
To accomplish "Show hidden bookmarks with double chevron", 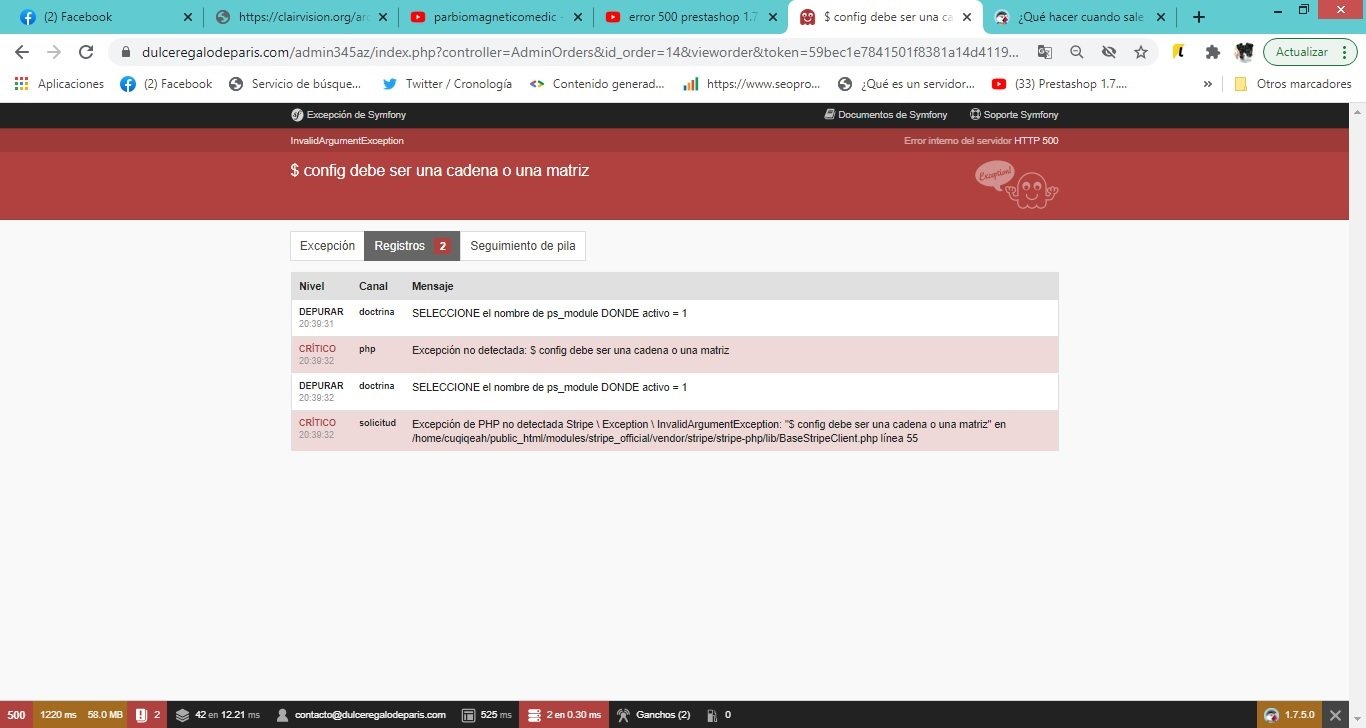I will (1208, 84).
